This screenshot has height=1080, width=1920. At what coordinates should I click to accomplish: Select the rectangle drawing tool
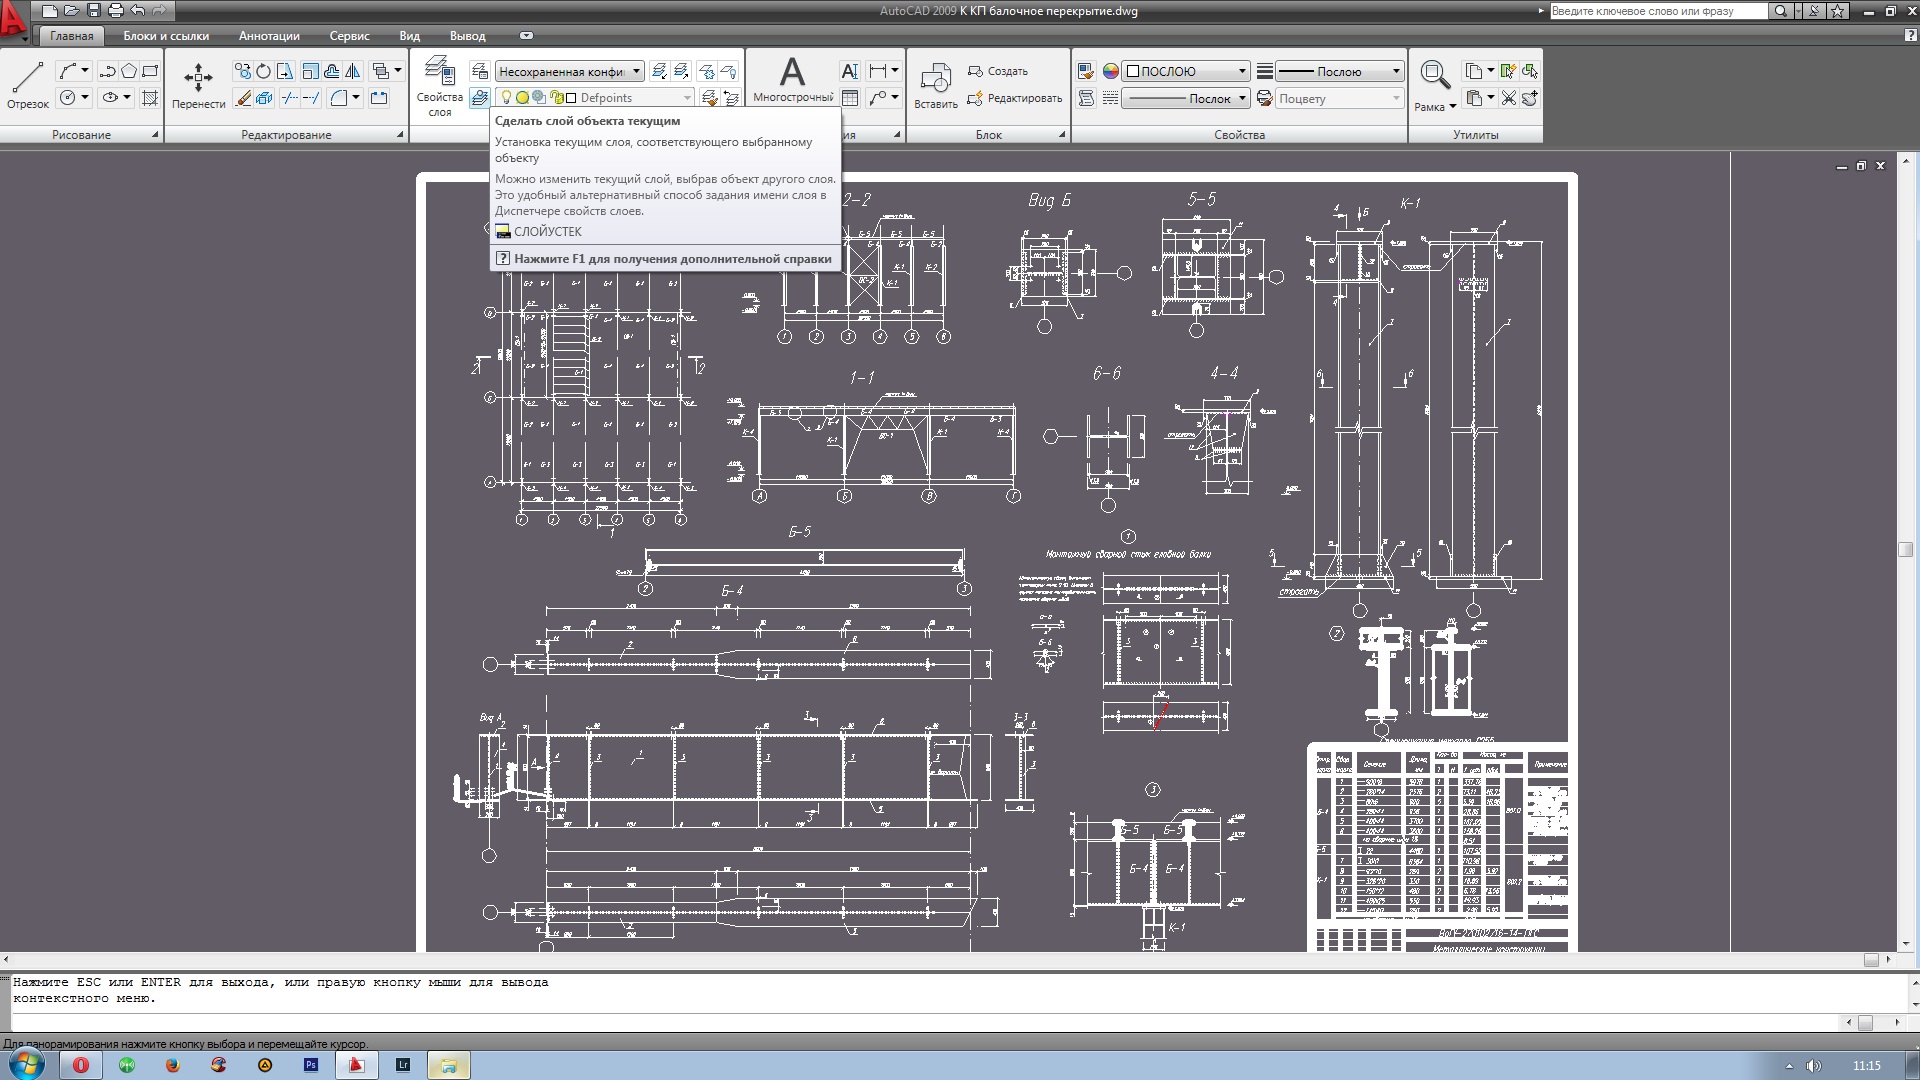(x=150, y=71)
